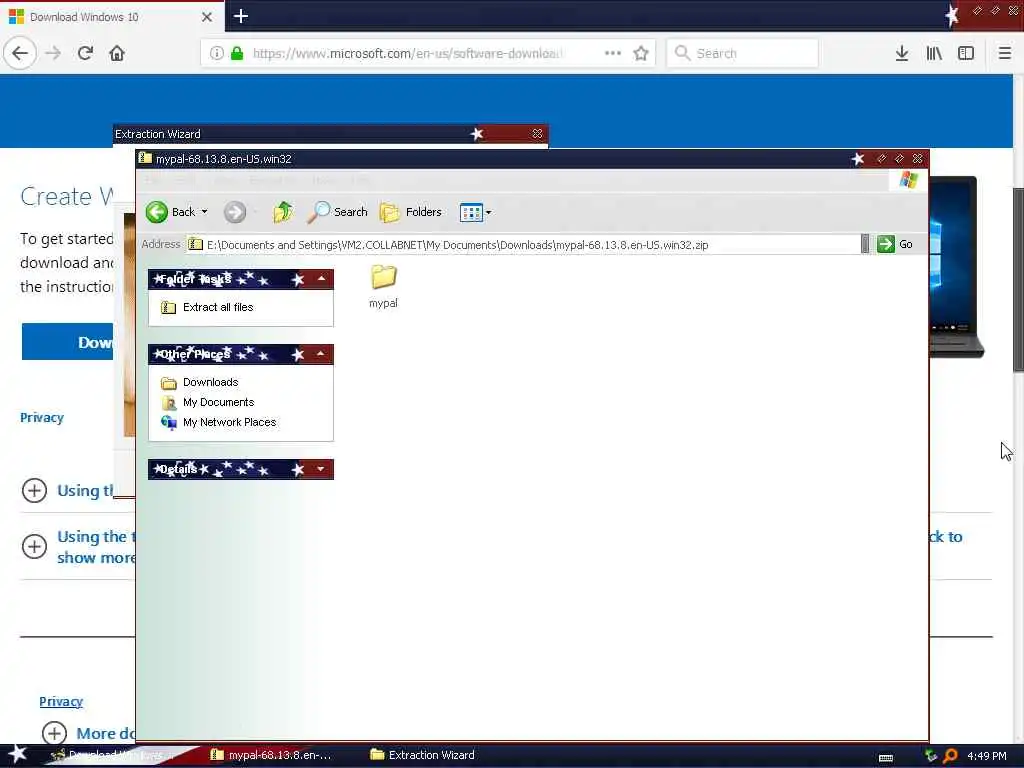Show site information in Firefox URL bar

217,54
